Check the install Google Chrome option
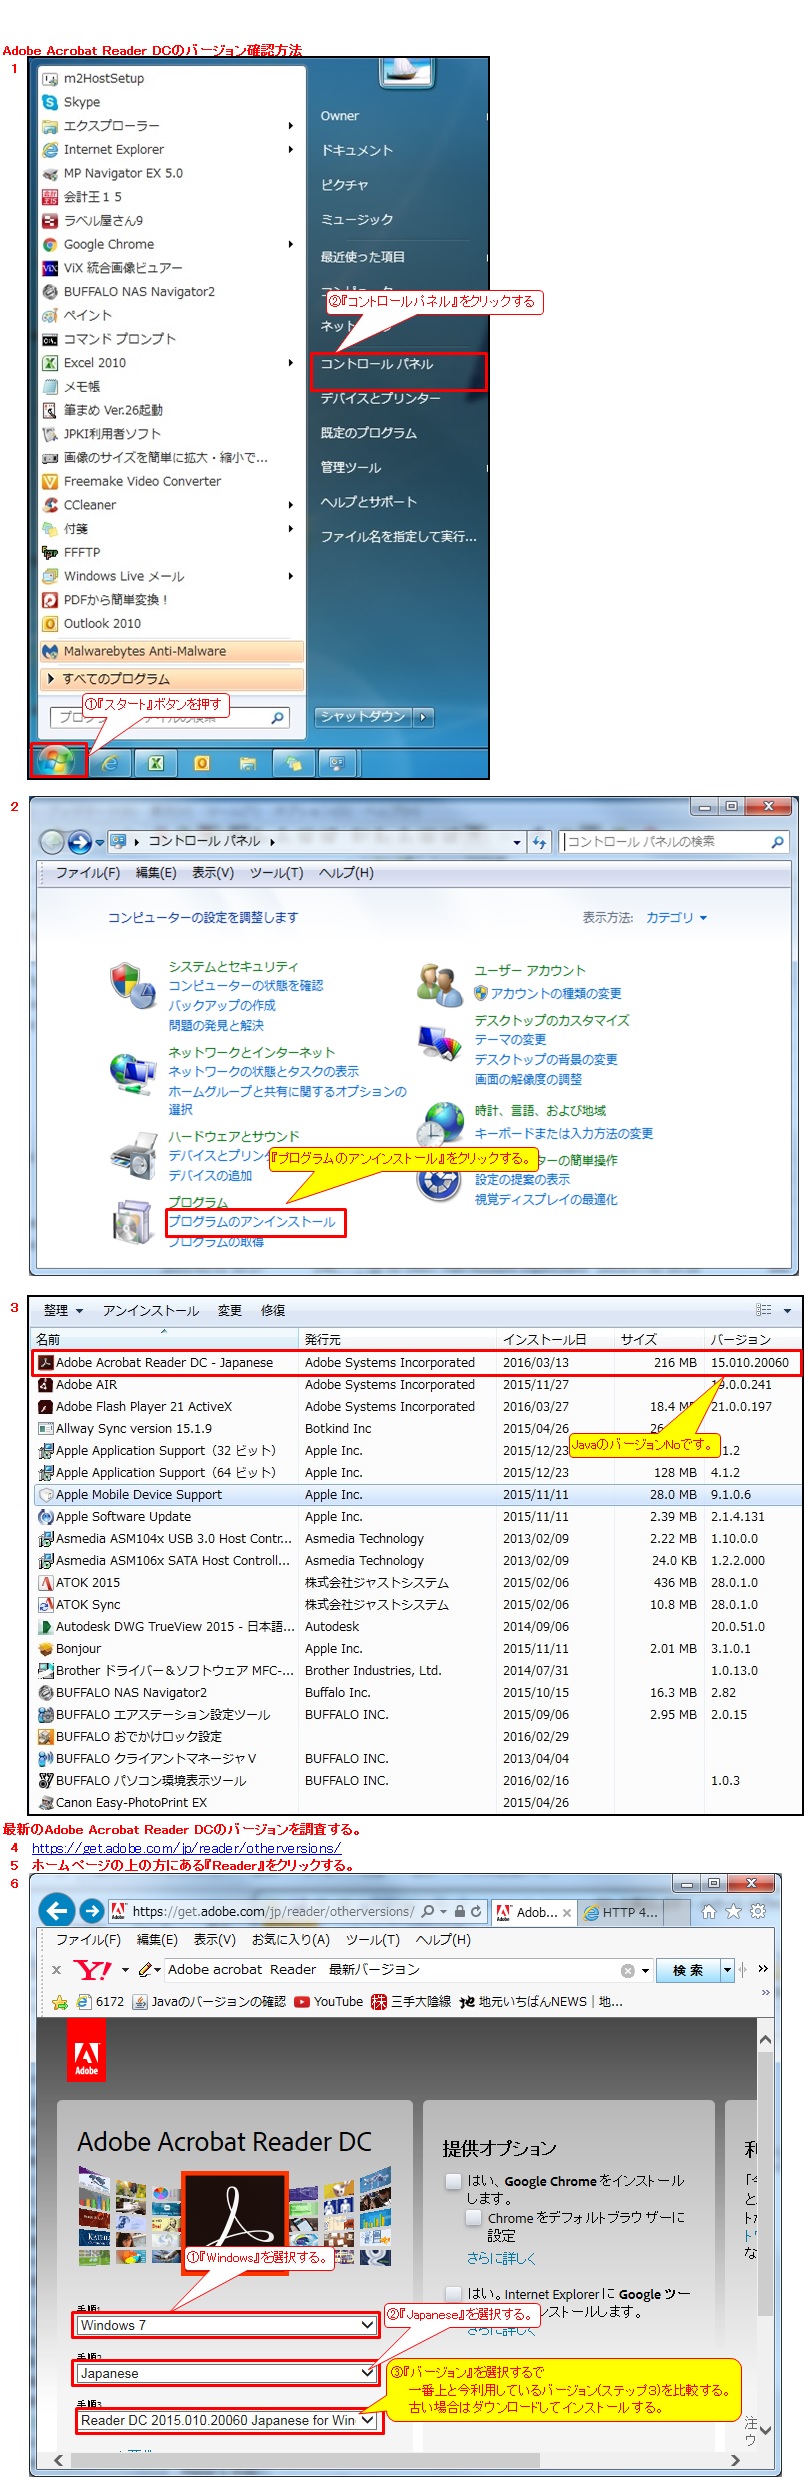Image resolution: width=808 pixels, height=2486 pixels. point(453,2180)
